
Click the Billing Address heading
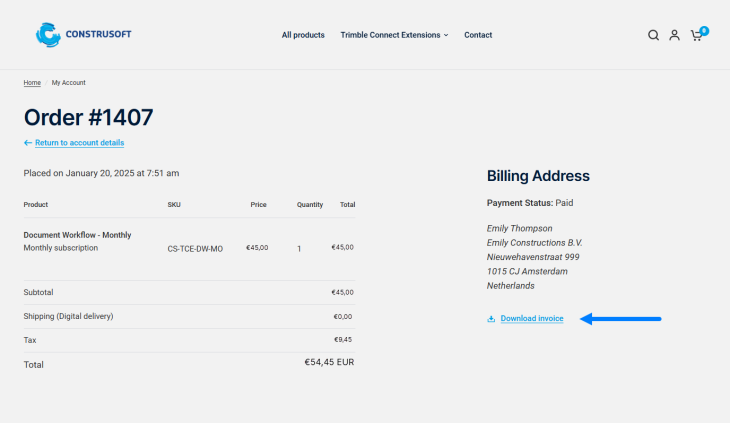coord(538,176)
